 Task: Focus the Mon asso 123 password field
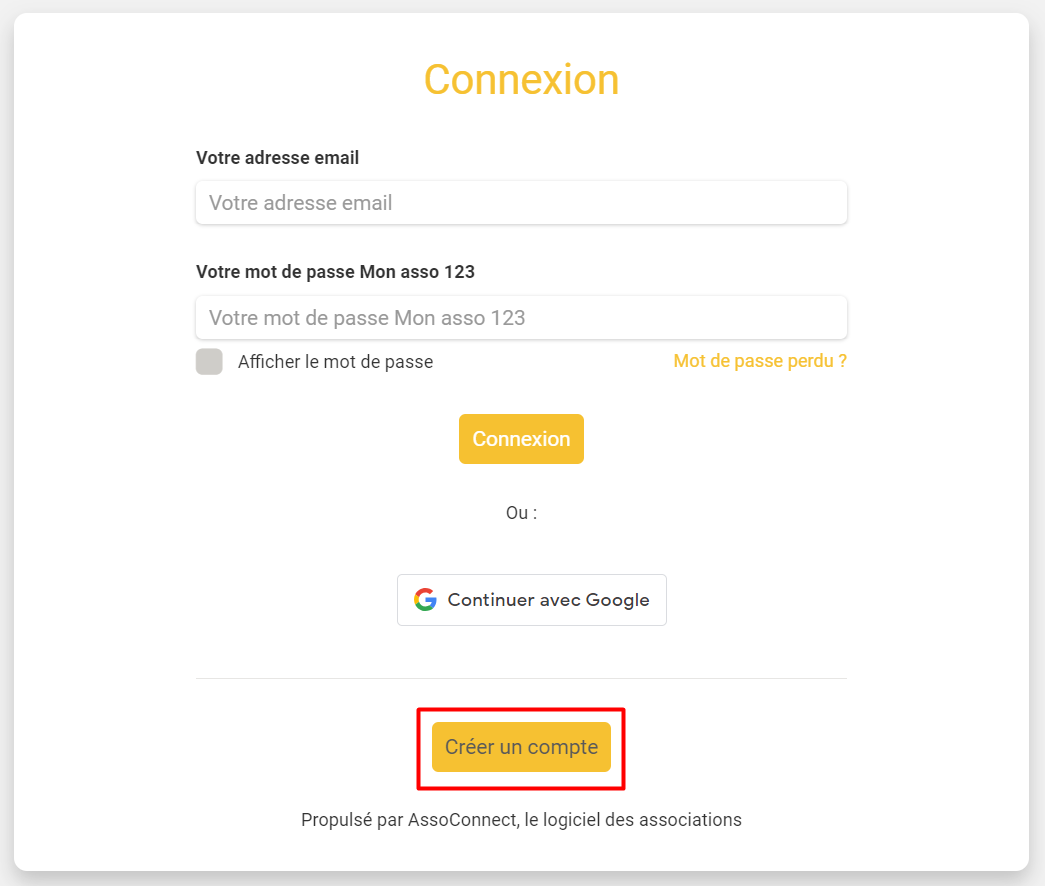click(521, 318)
